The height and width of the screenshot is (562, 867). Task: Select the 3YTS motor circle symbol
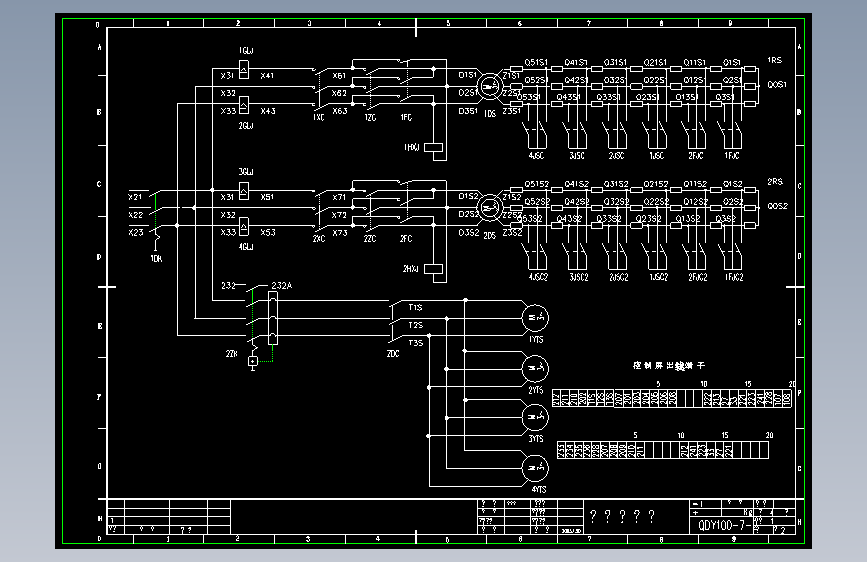[x=535, y=417]
